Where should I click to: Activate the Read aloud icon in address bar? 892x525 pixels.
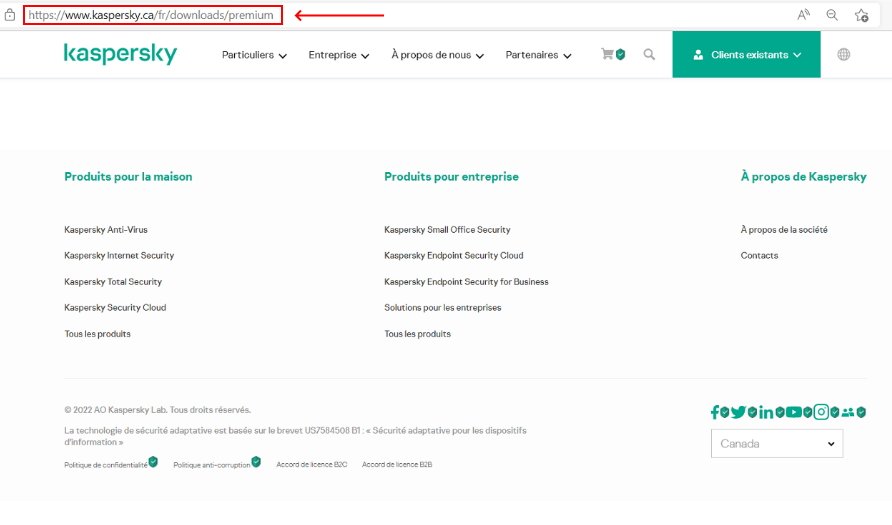803,15
